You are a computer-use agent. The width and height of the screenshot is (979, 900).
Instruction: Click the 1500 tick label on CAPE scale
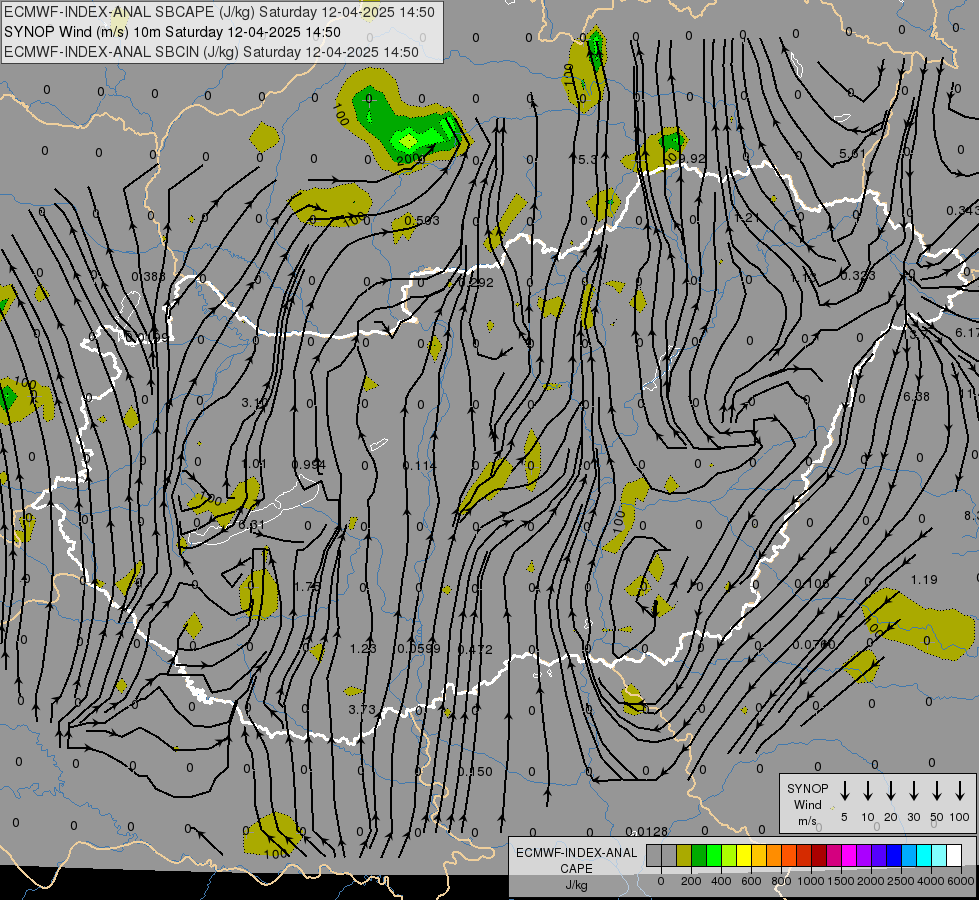click(841, 881)
